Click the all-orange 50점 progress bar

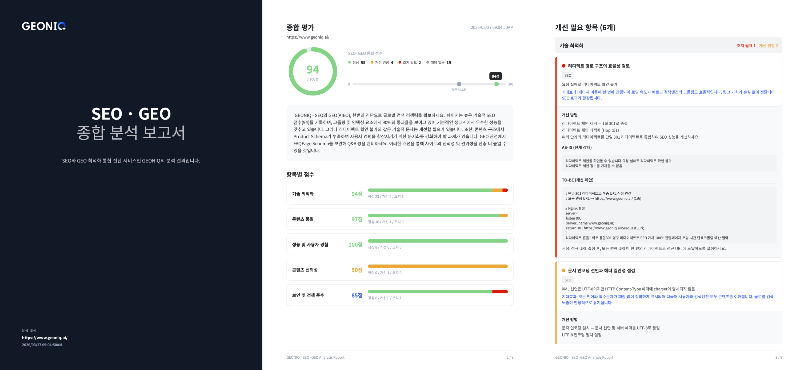coord(438,266)
